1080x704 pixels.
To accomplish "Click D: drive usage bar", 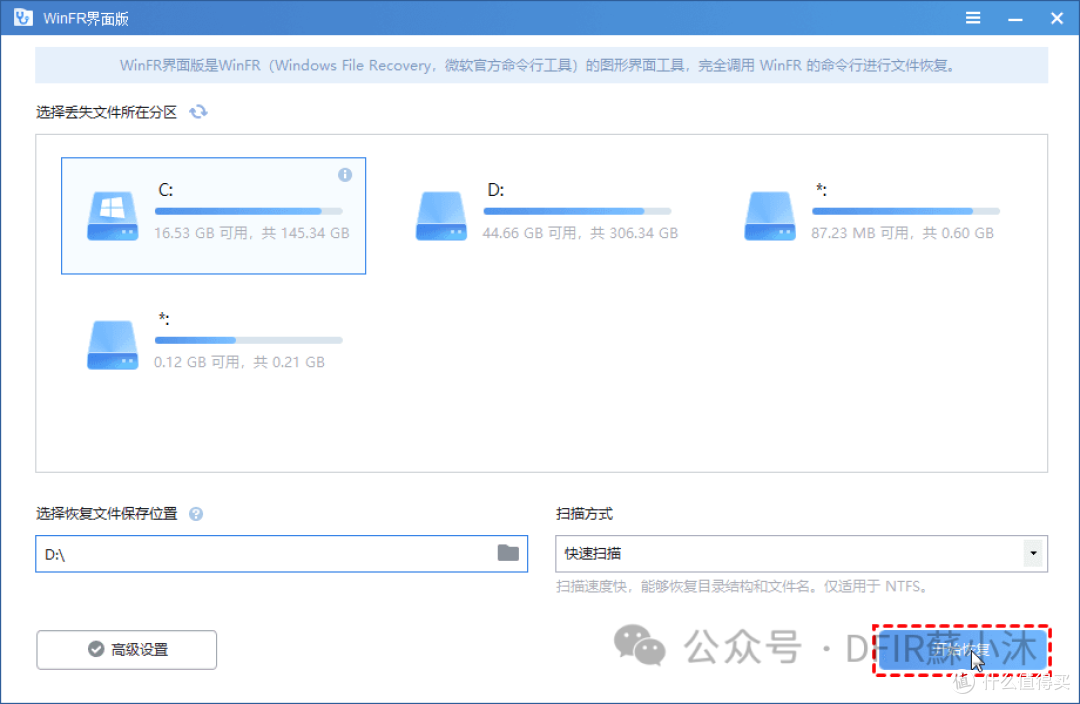I will tap(577, 211).
